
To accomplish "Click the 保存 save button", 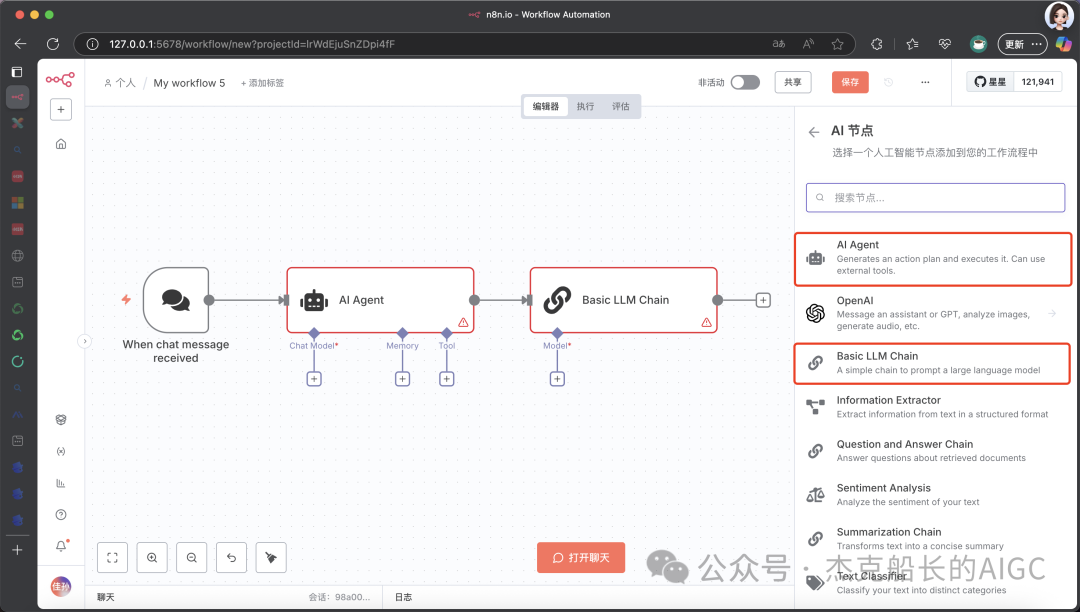I will 850,82.
